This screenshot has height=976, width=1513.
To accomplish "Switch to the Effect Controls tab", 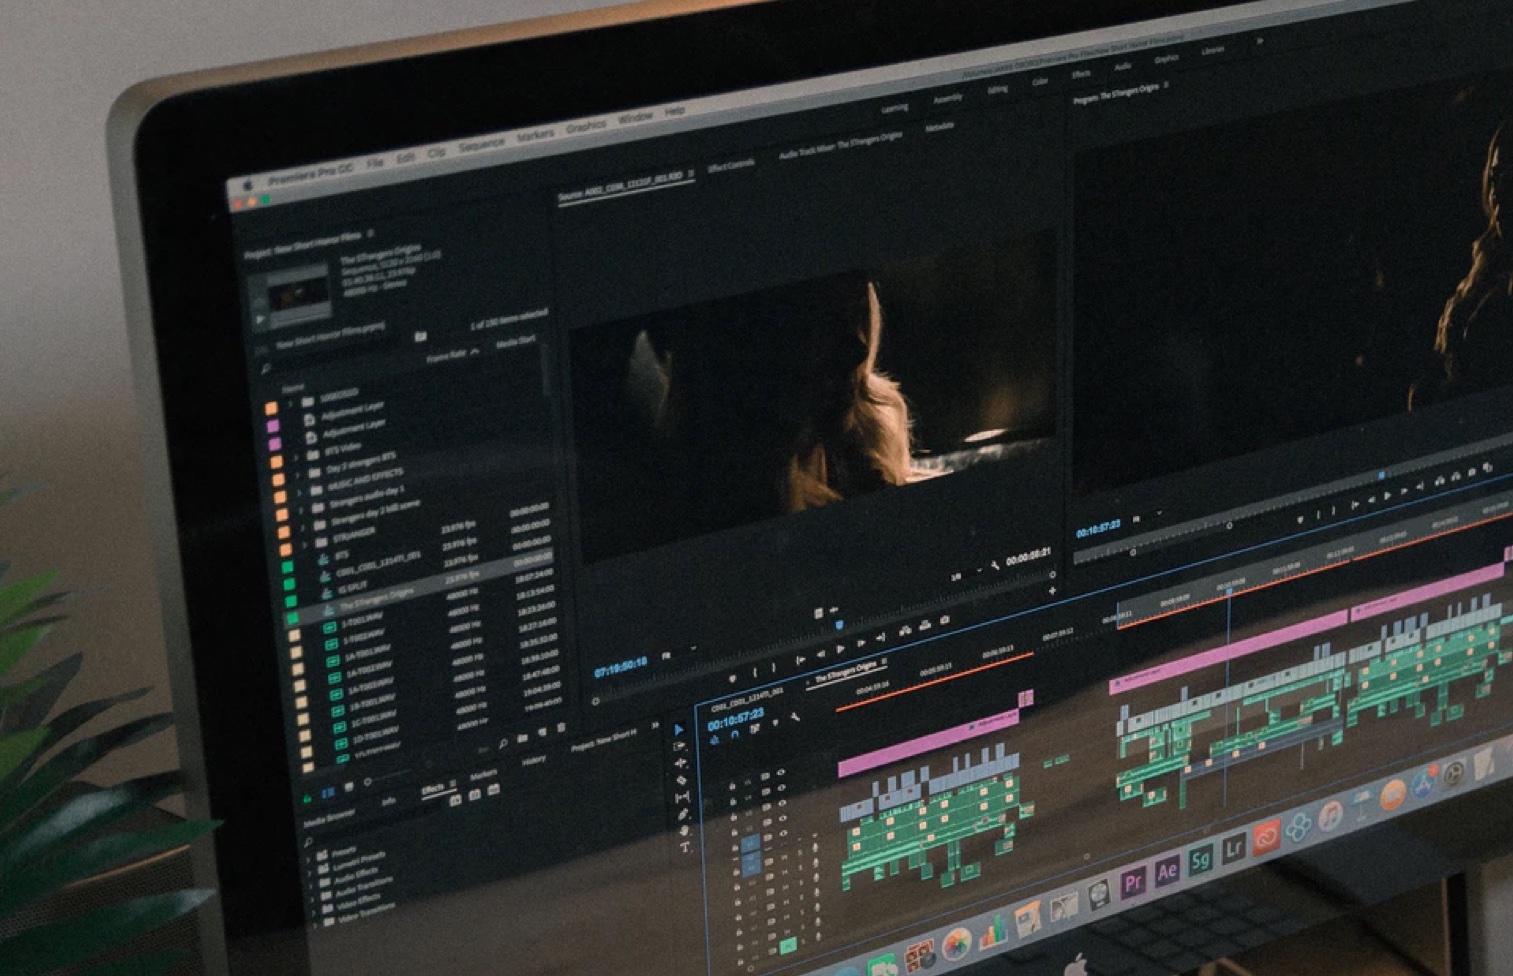I will click(x=731, y=166).
